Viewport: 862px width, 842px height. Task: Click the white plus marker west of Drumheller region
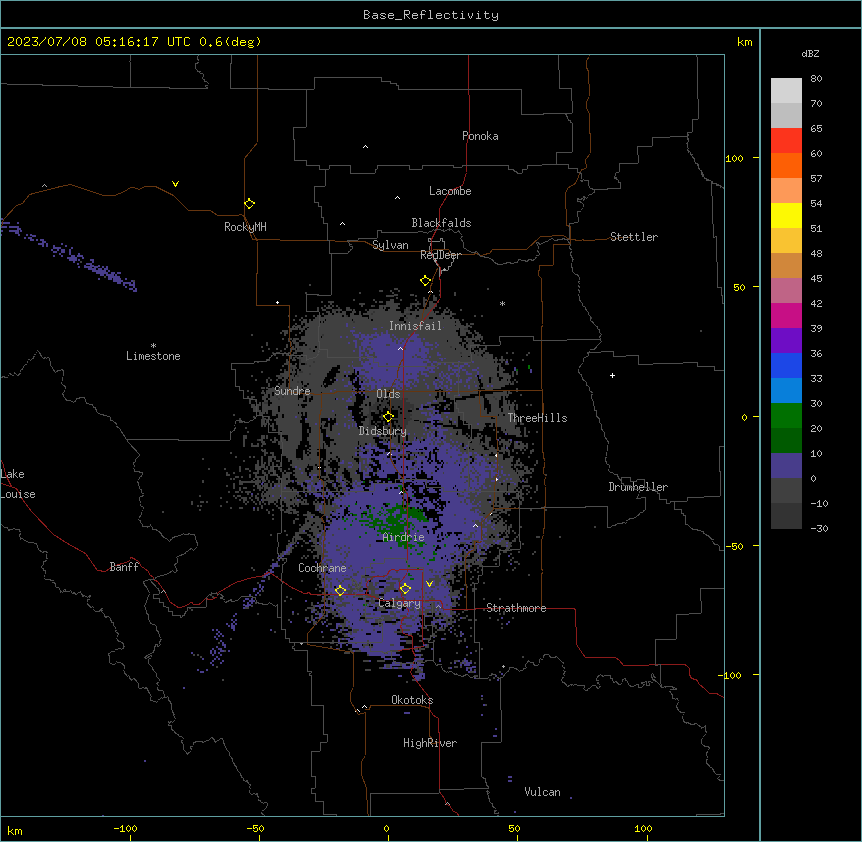[x=612, y=375]
